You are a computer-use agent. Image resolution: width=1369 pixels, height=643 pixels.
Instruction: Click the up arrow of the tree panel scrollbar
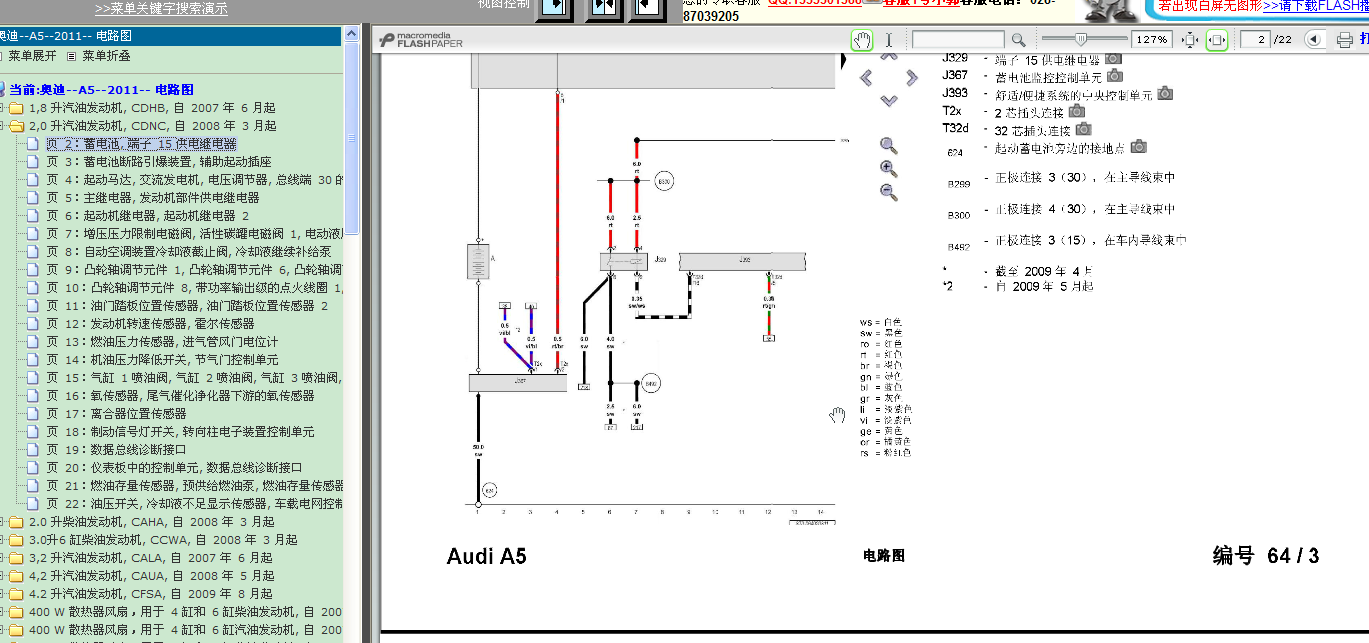point(352,35)
